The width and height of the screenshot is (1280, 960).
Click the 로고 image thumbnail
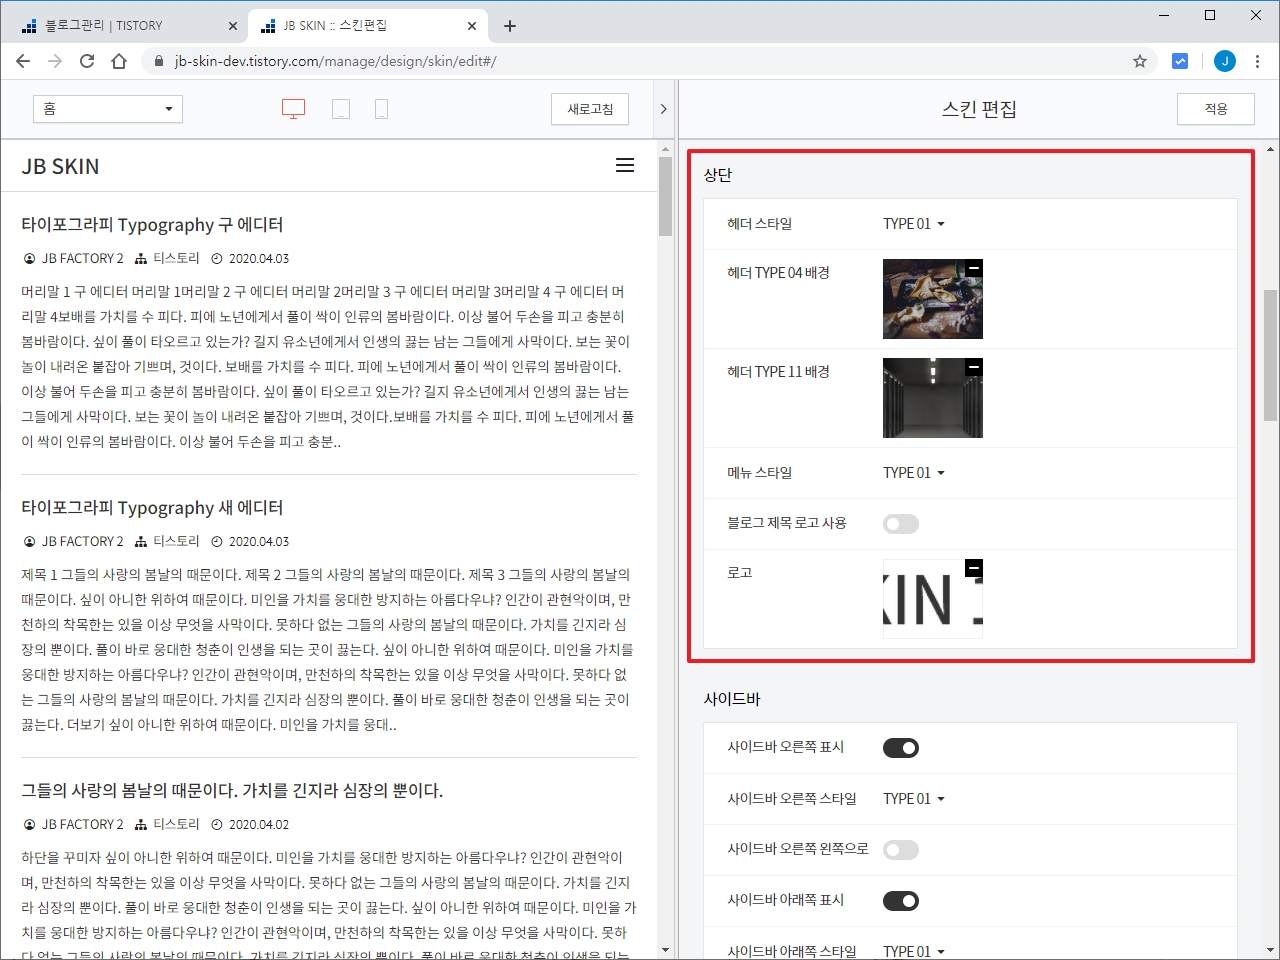(x=933, y=599)
